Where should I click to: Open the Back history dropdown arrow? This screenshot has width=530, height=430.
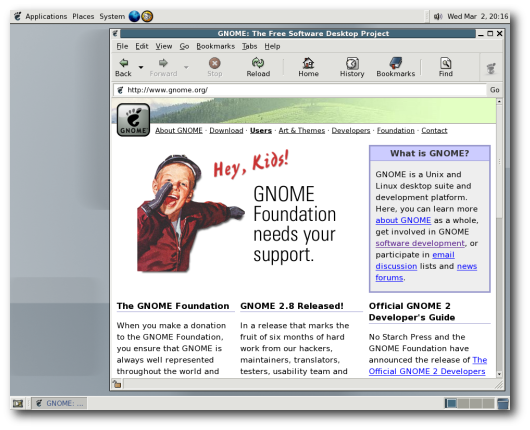coord(141,67)
